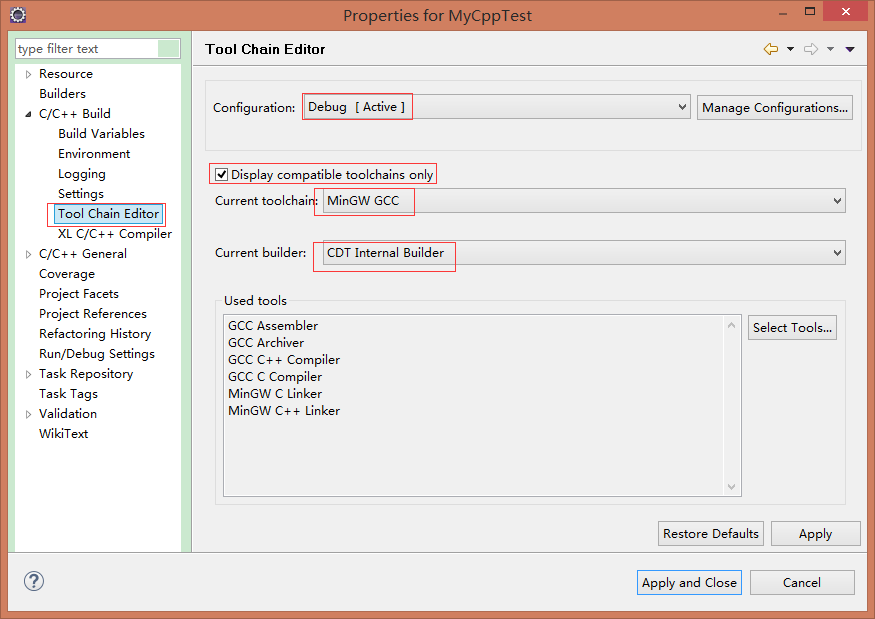The width and height of the screenshot is (875, 619).
Task: Select Logging tree item
Action: [82, 174]
